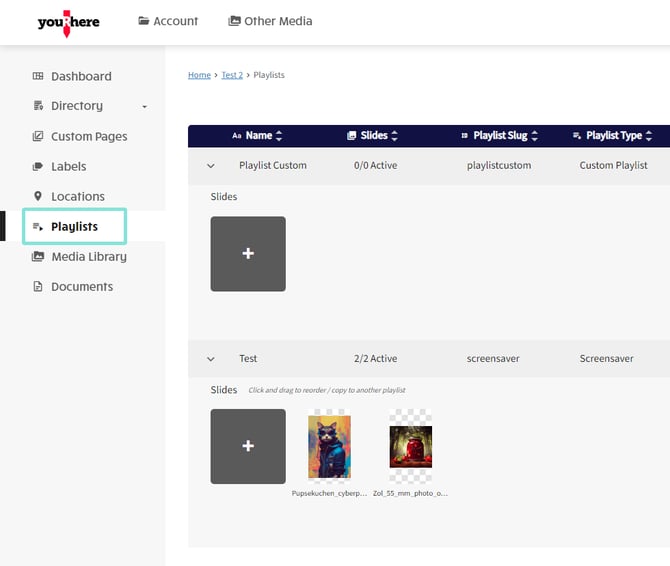The height and width of the screenshot is (566, 670).
Task: Click the you-here logo
Action: pyautogui.click(x=68, y=22)
